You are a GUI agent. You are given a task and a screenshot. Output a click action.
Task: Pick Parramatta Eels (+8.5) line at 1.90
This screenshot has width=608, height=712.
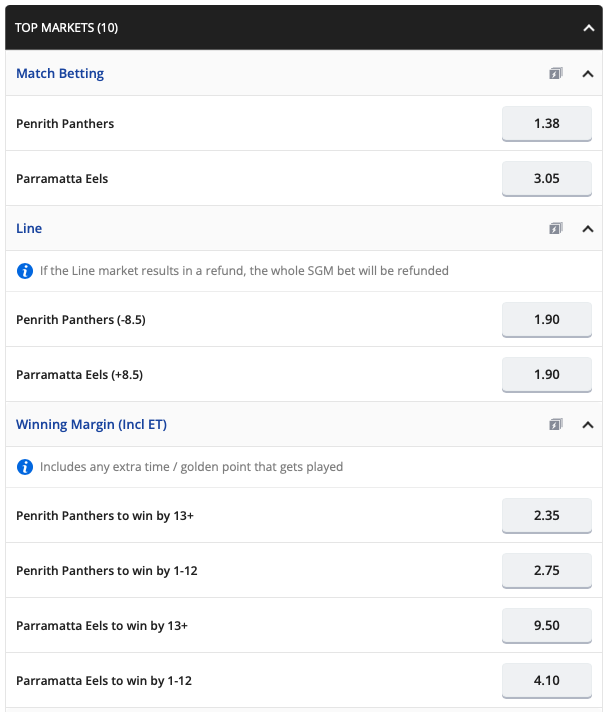point(546,375)
